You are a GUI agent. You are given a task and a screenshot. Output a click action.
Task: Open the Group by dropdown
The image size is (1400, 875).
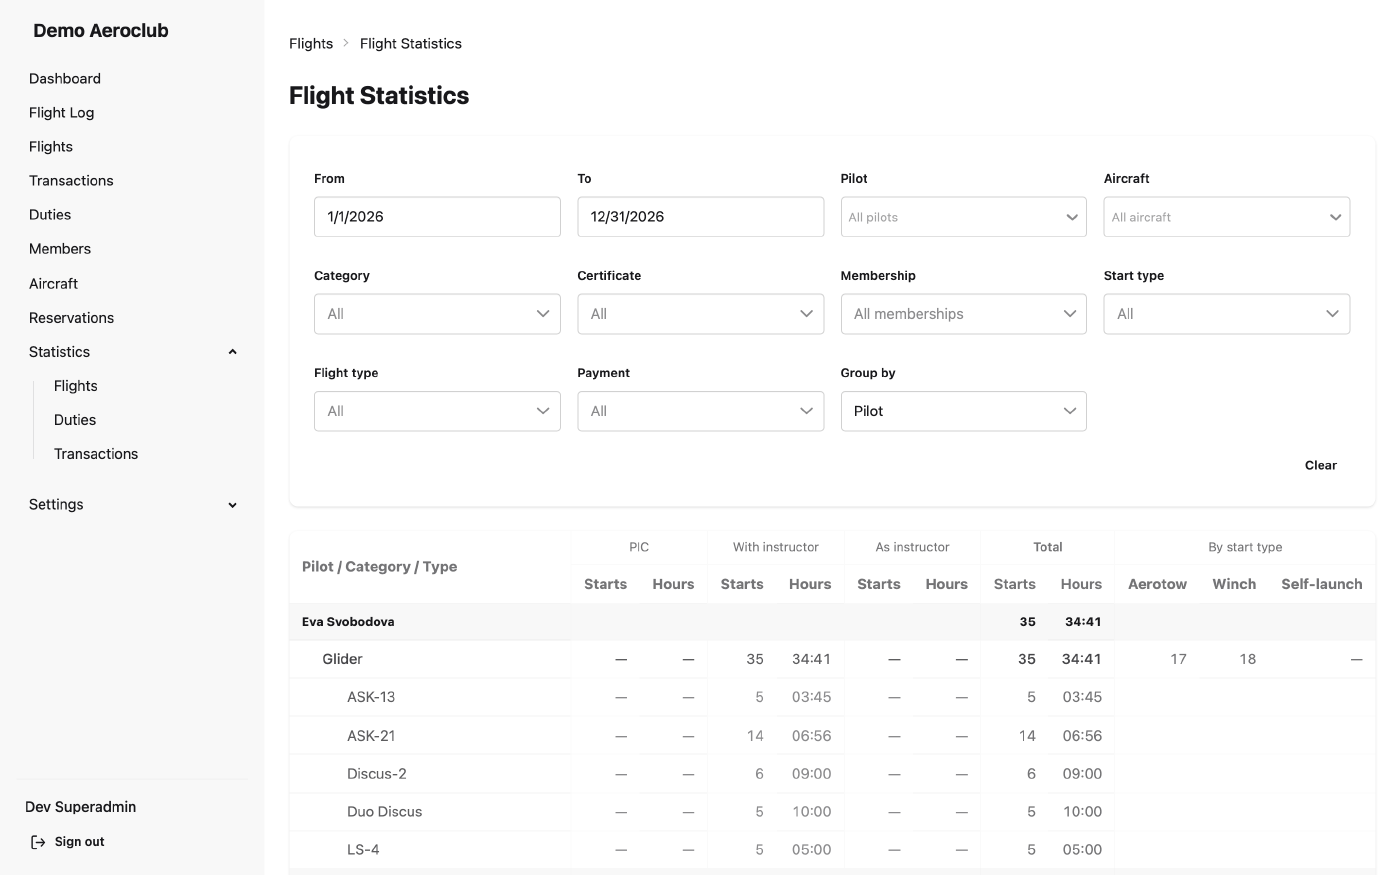964,411
